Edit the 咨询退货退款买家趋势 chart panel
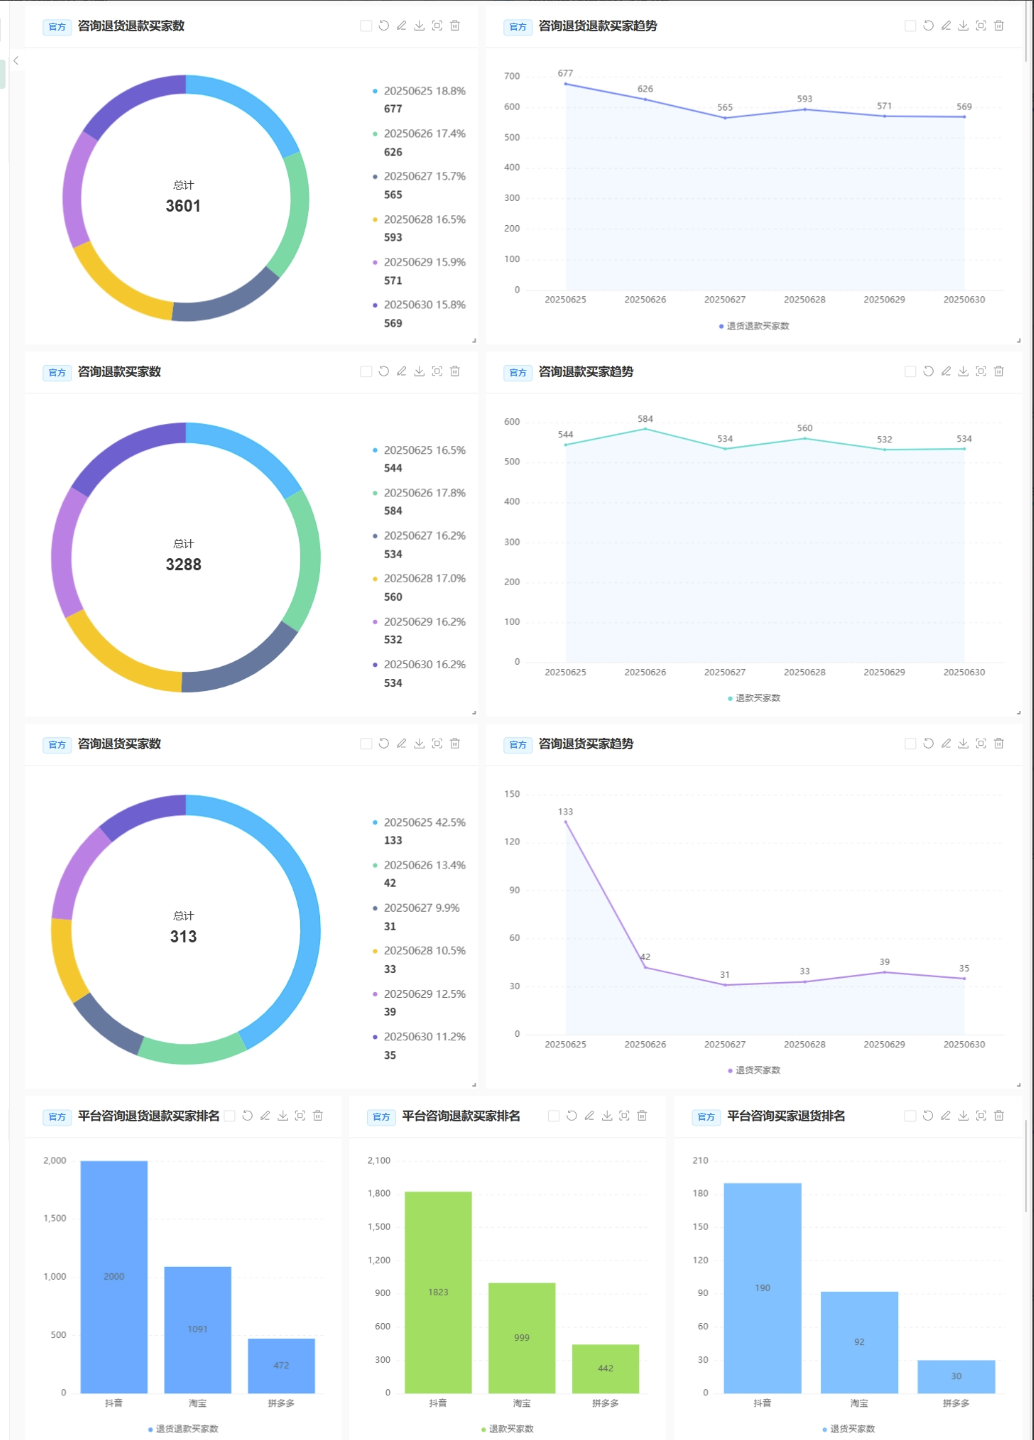 coord(946,26)
